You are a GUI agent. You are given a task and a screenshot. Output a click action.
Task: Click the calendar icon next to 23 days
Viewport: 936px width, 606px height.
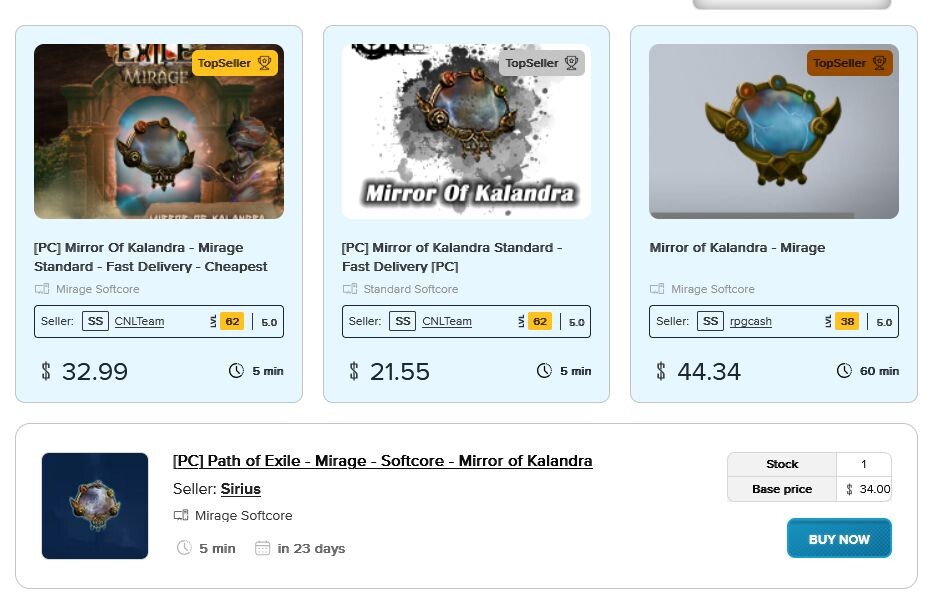point(262,548)
